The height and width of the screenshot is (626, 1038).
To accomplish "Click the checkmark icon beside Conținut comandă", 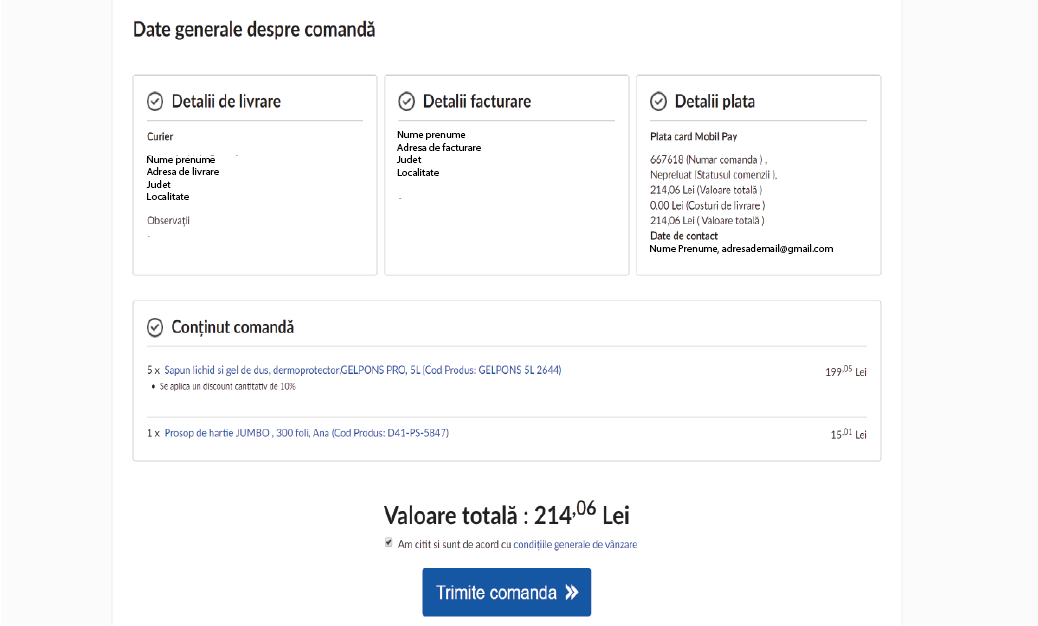I will click(x=155, y=328).
